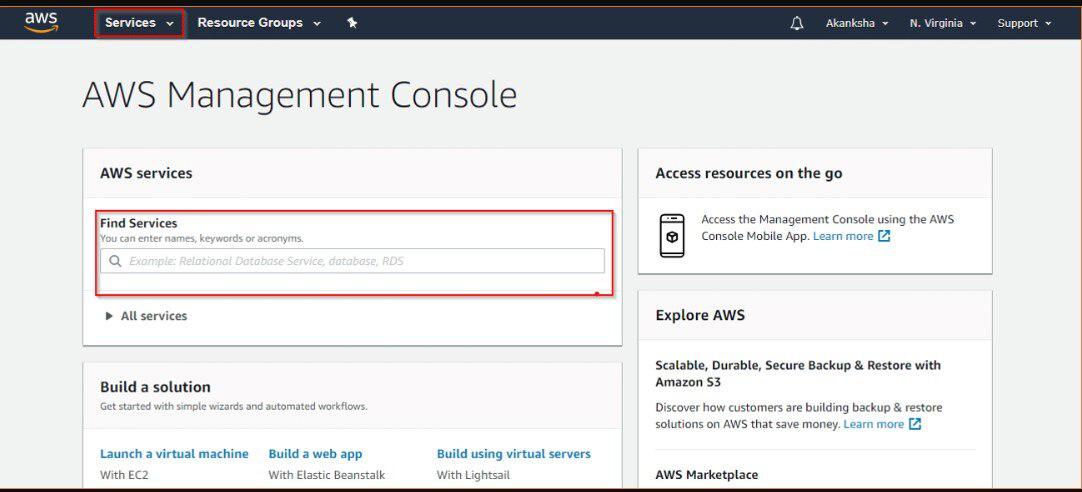Click the mobile app phone icon

[673, 236]
